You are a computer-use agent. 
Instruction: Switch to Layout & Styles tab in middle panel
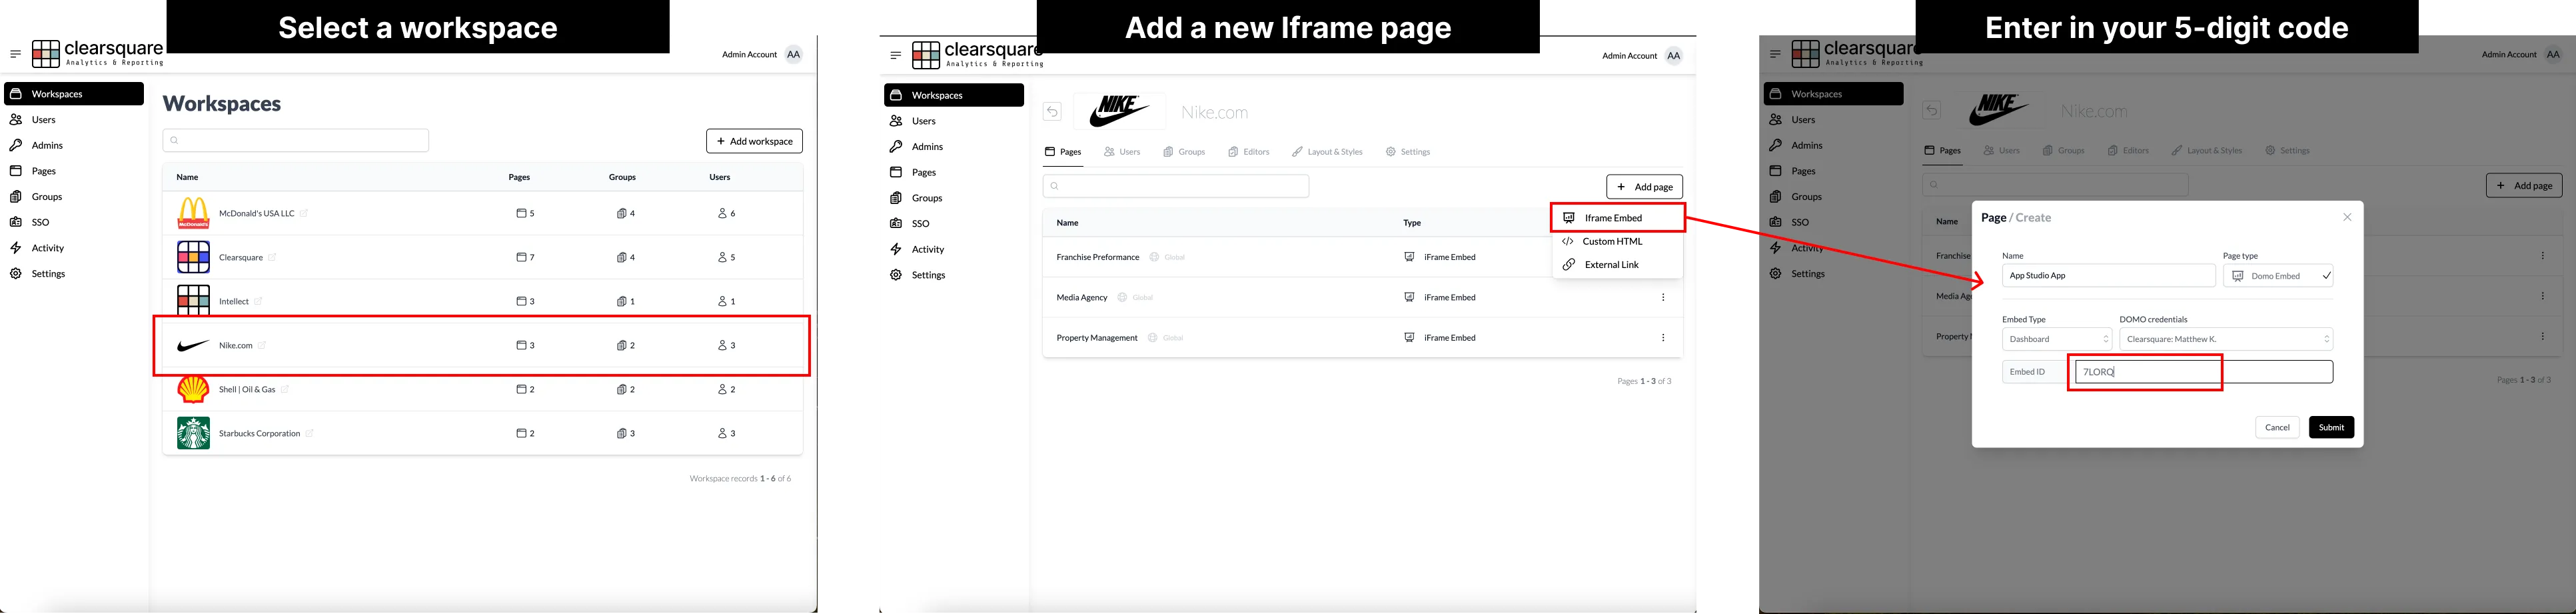[1327, 152]
